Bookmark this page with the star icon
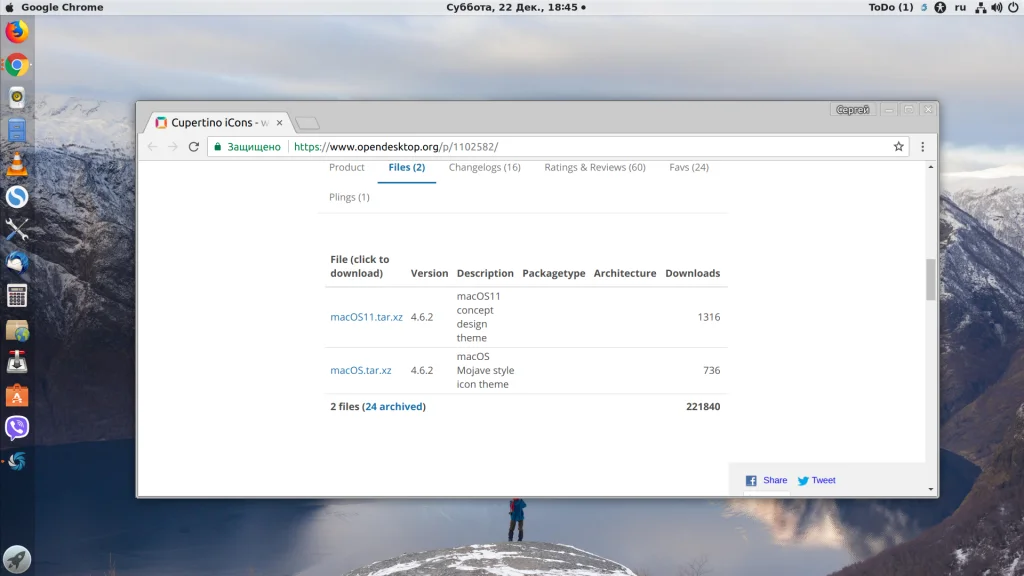Image resolution: width=1024 pixels, height=576 pixels. [x=899, y=147]
